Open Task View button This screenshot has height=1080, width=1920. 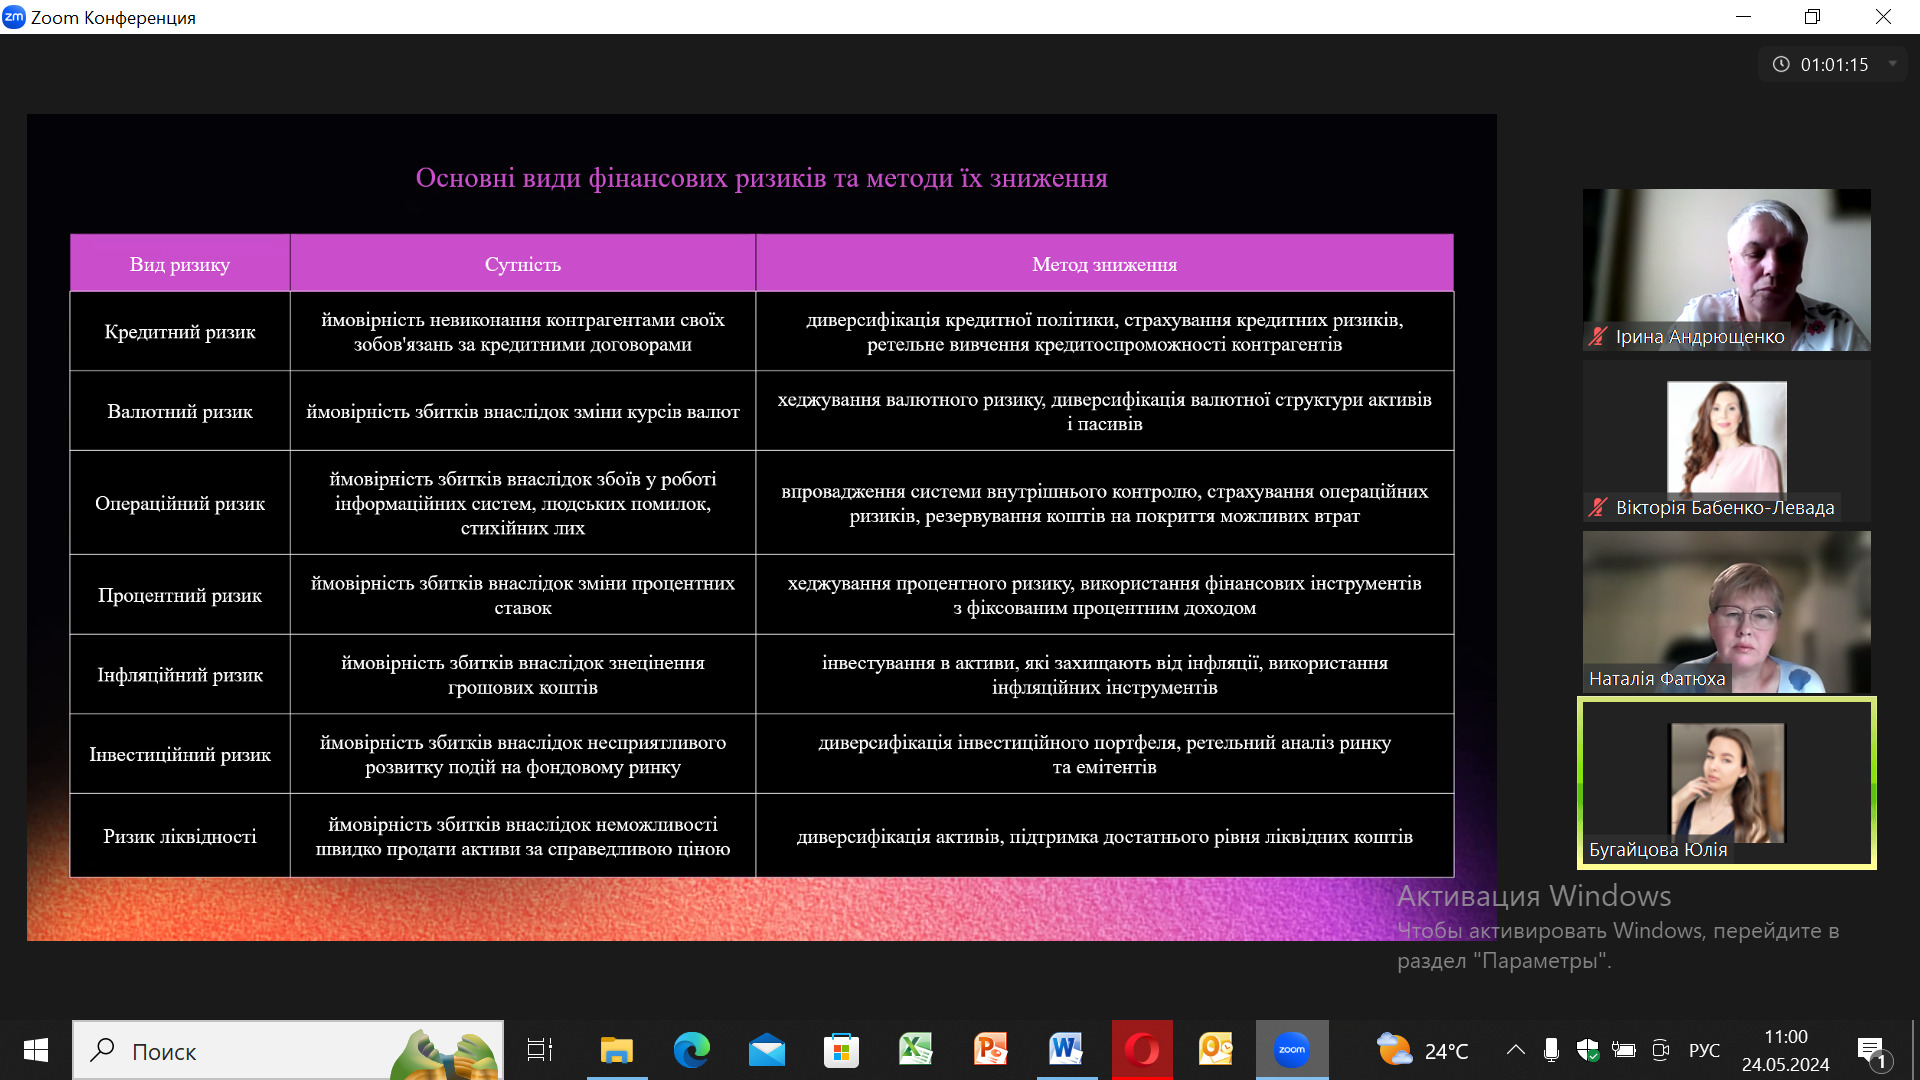point(540,1050)
